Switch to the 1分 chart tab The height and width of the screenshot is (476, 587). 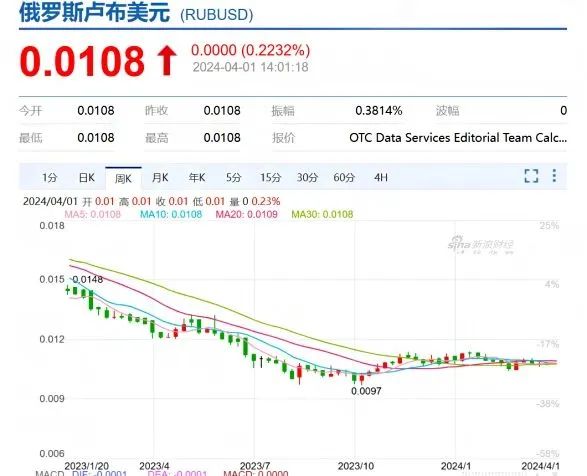(x=49, y=178)
